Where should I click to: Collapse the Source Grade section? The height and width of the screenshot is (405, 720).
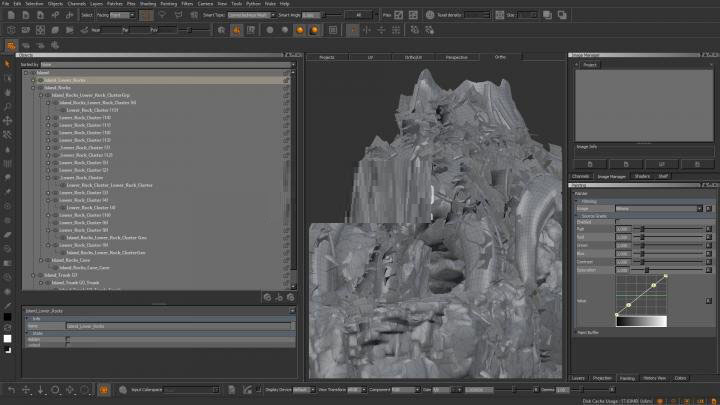pyautogui.click(x=578, y=216)
